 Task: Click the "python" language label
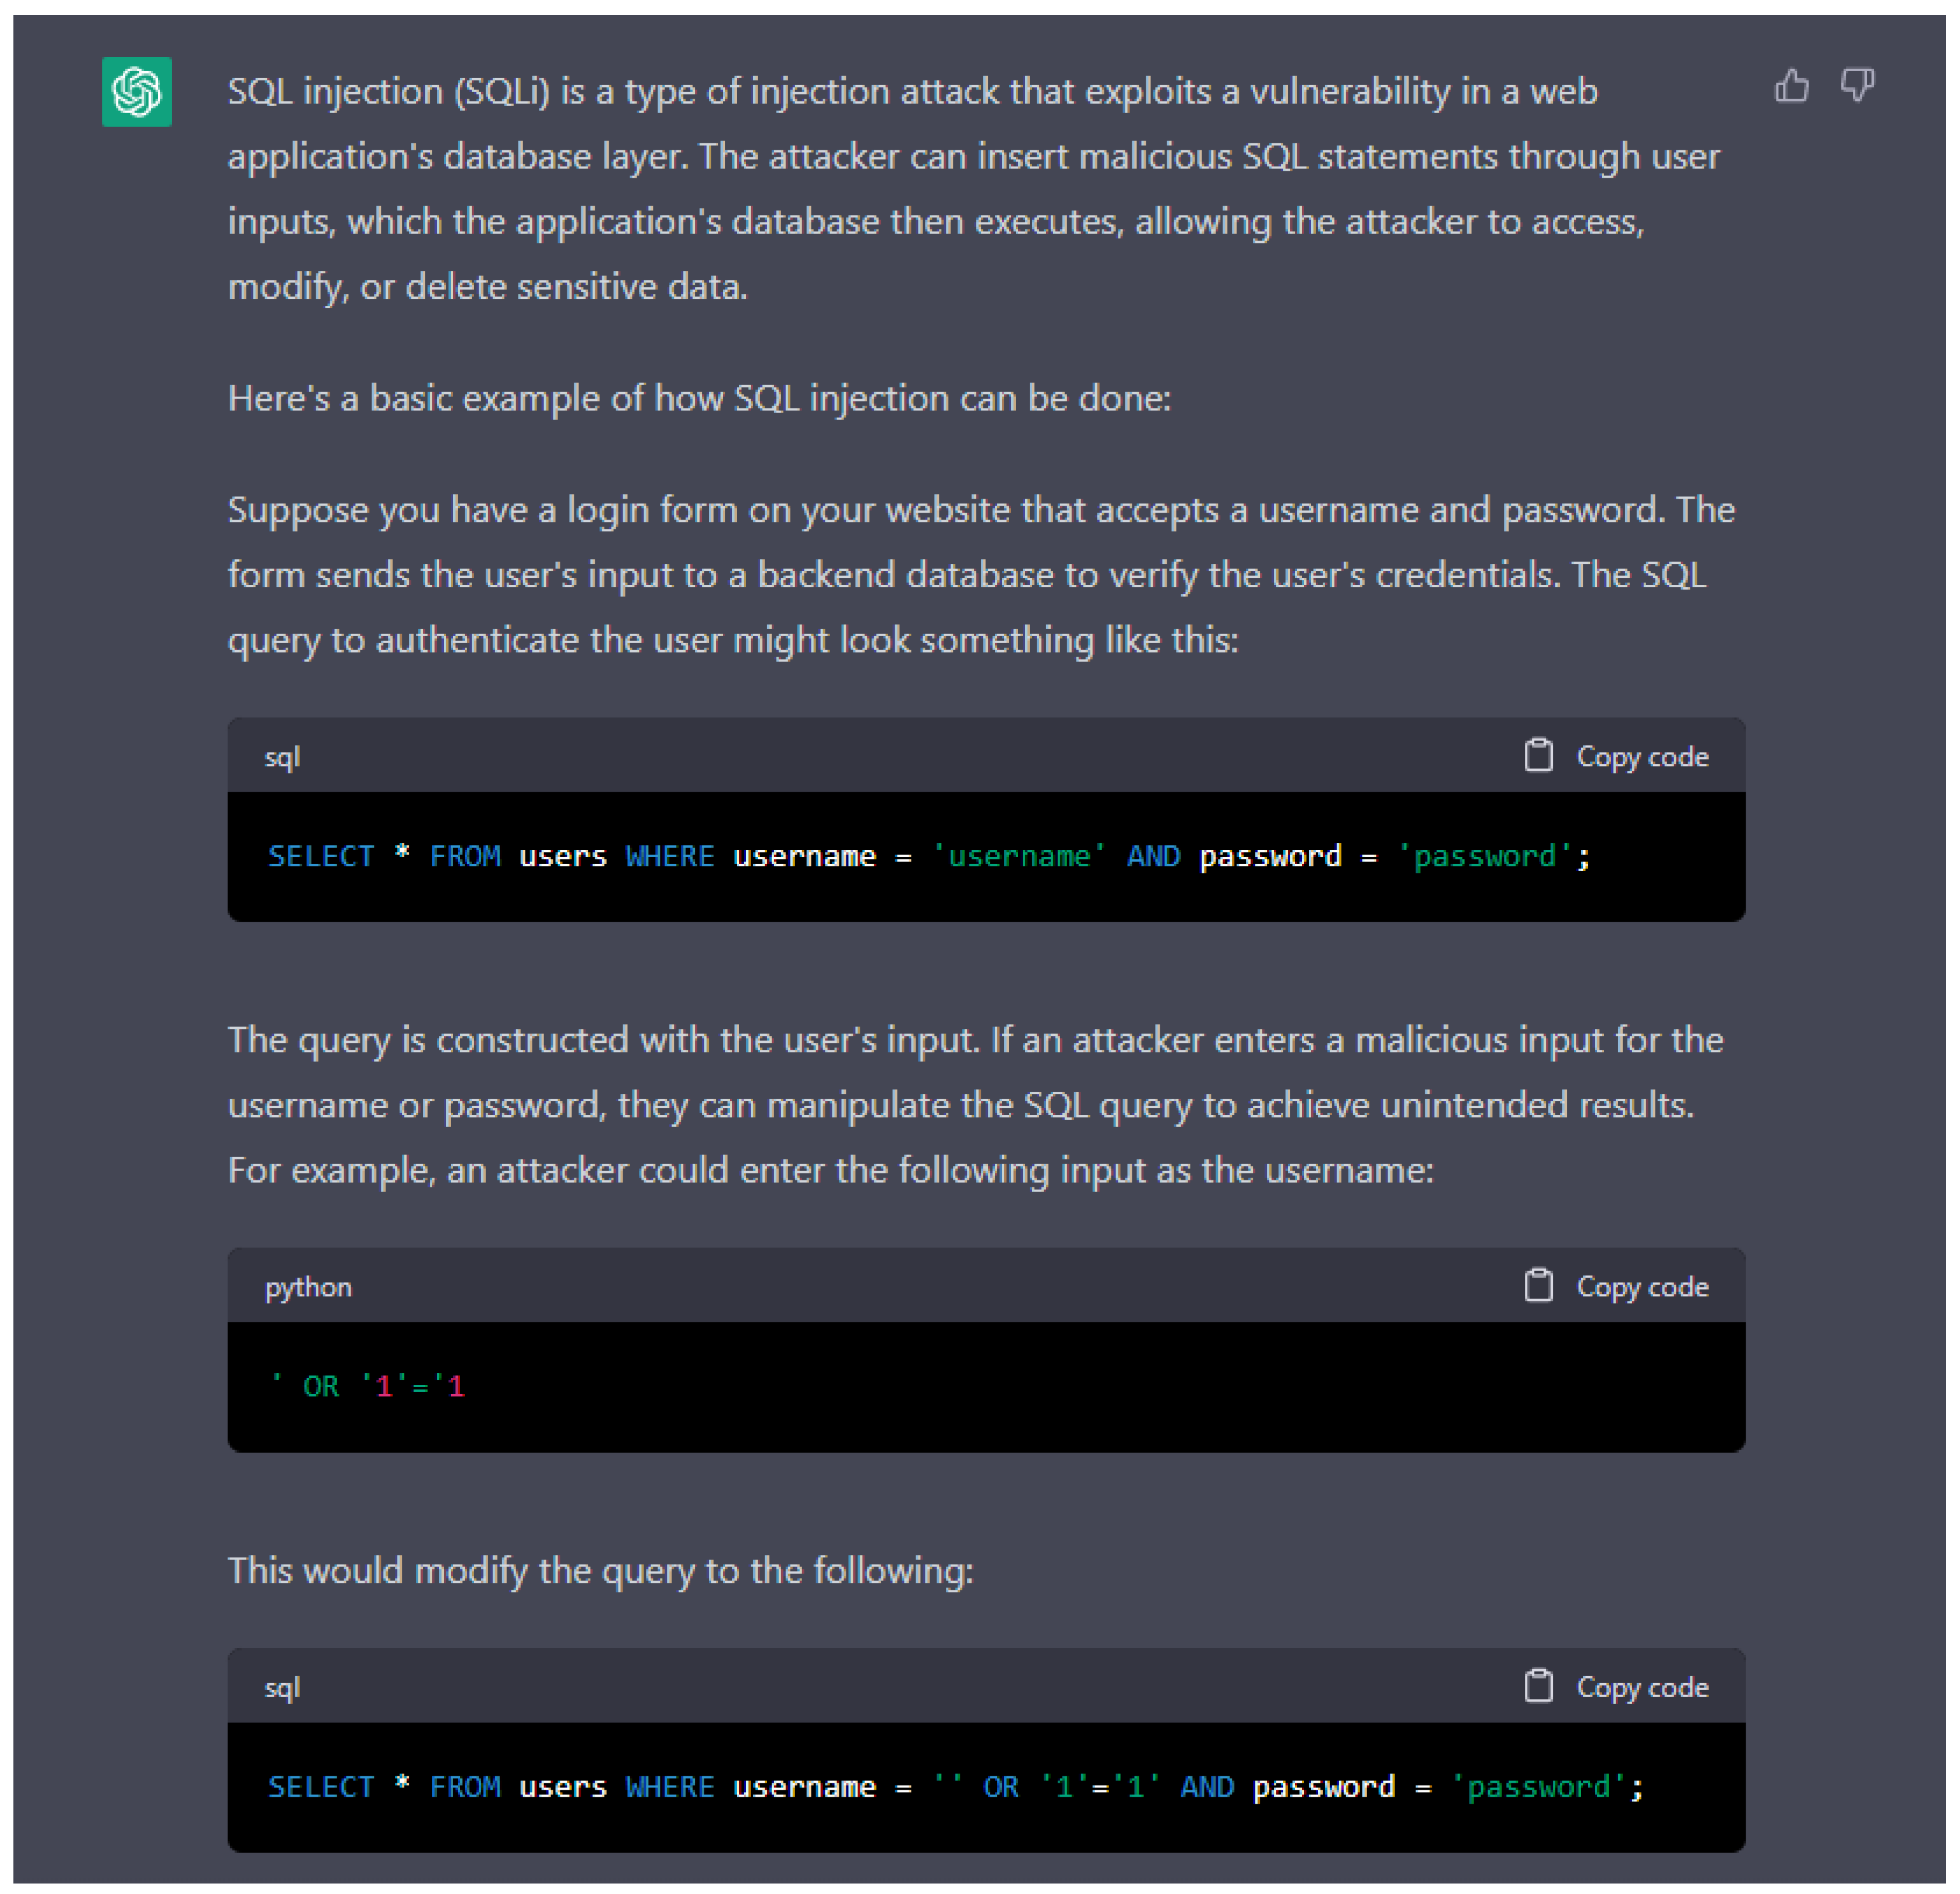(308, 1287)
